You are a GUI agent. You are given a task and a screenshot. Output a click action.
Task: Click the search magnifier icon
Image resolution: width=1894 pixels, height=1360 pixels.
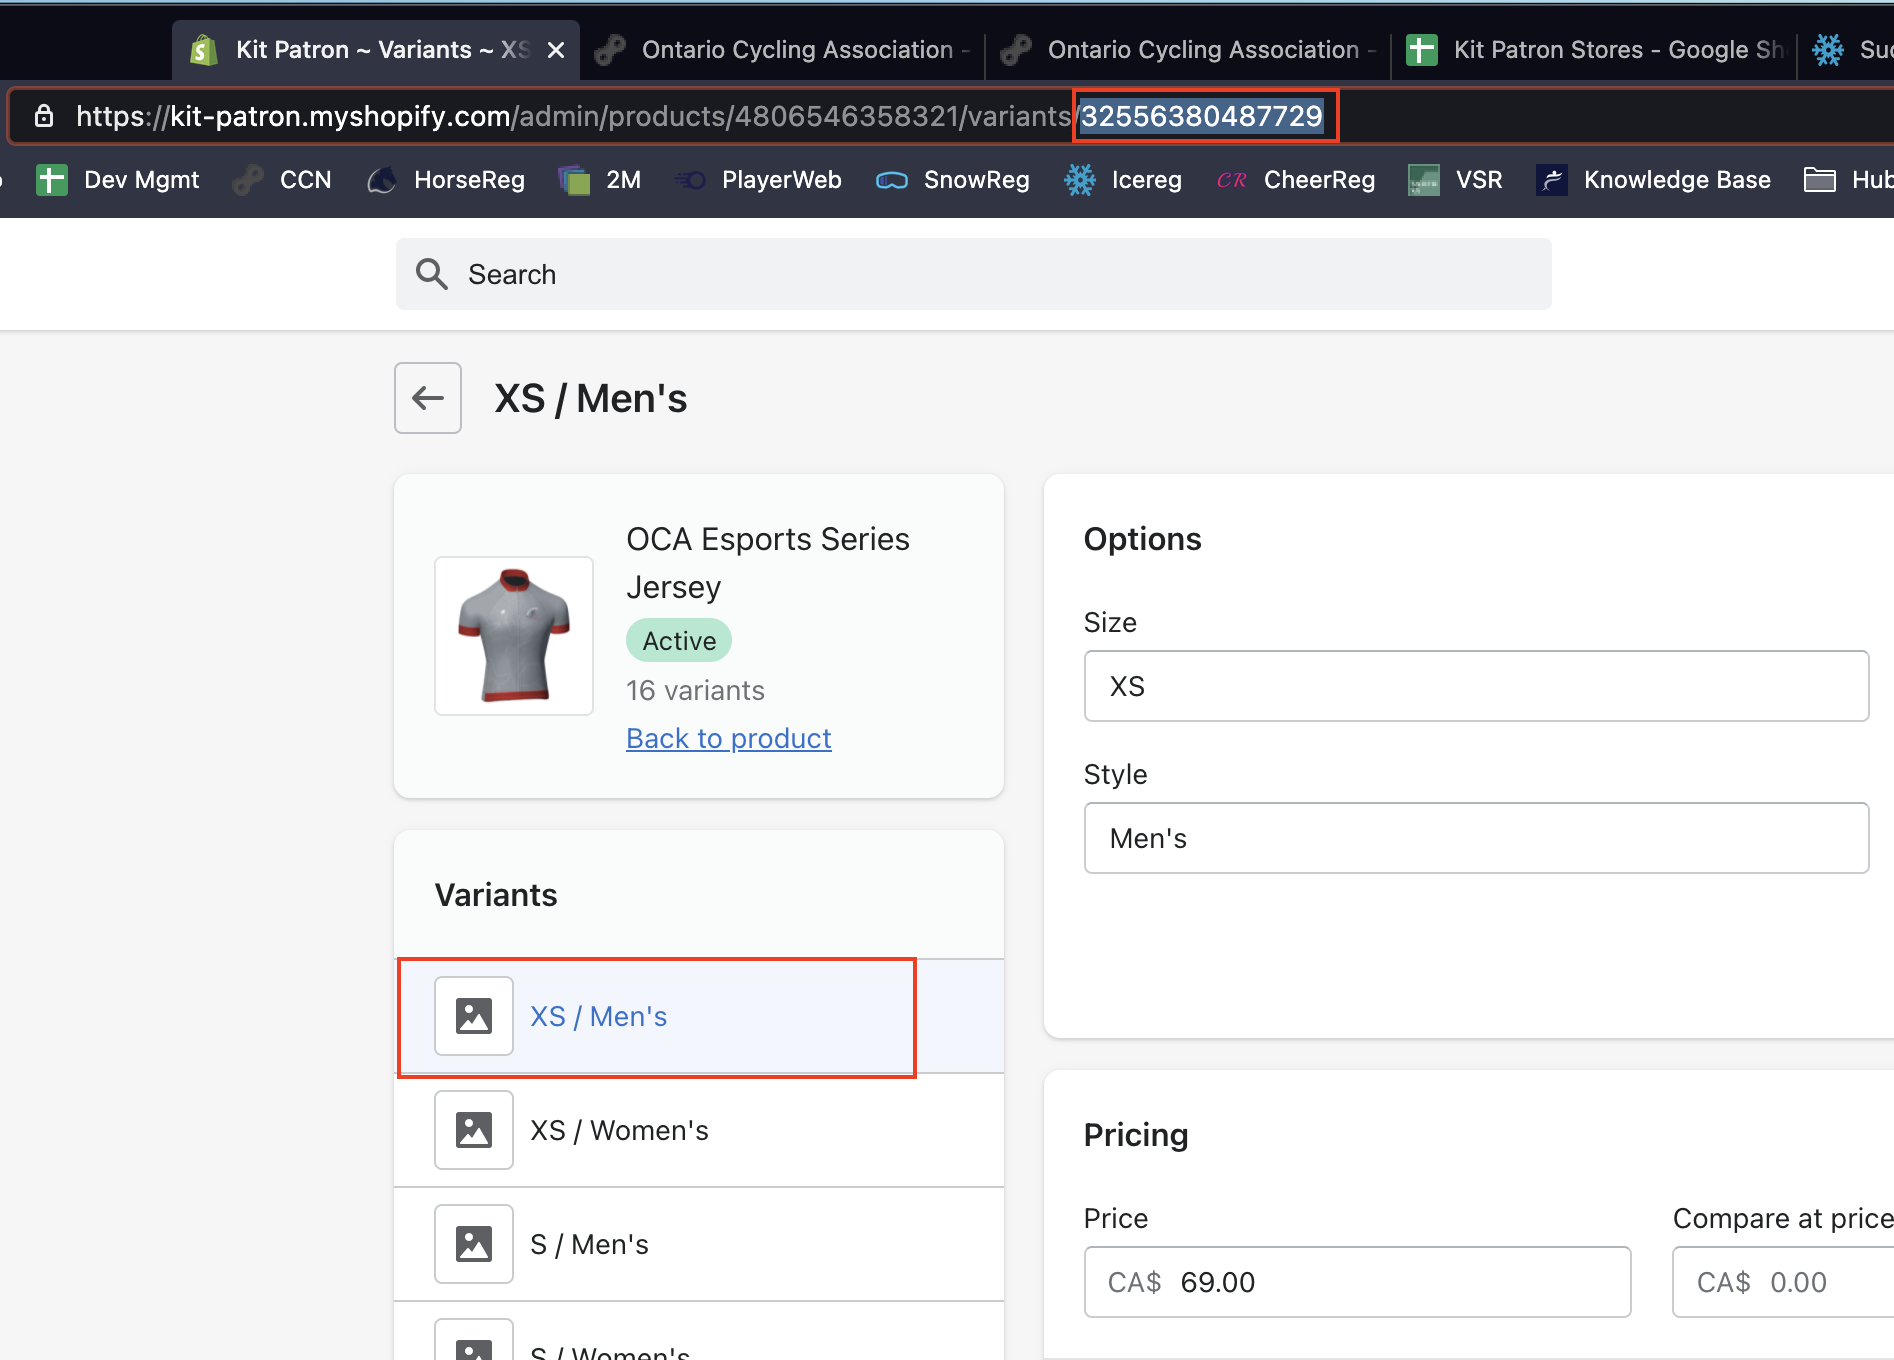click(432, 274)
